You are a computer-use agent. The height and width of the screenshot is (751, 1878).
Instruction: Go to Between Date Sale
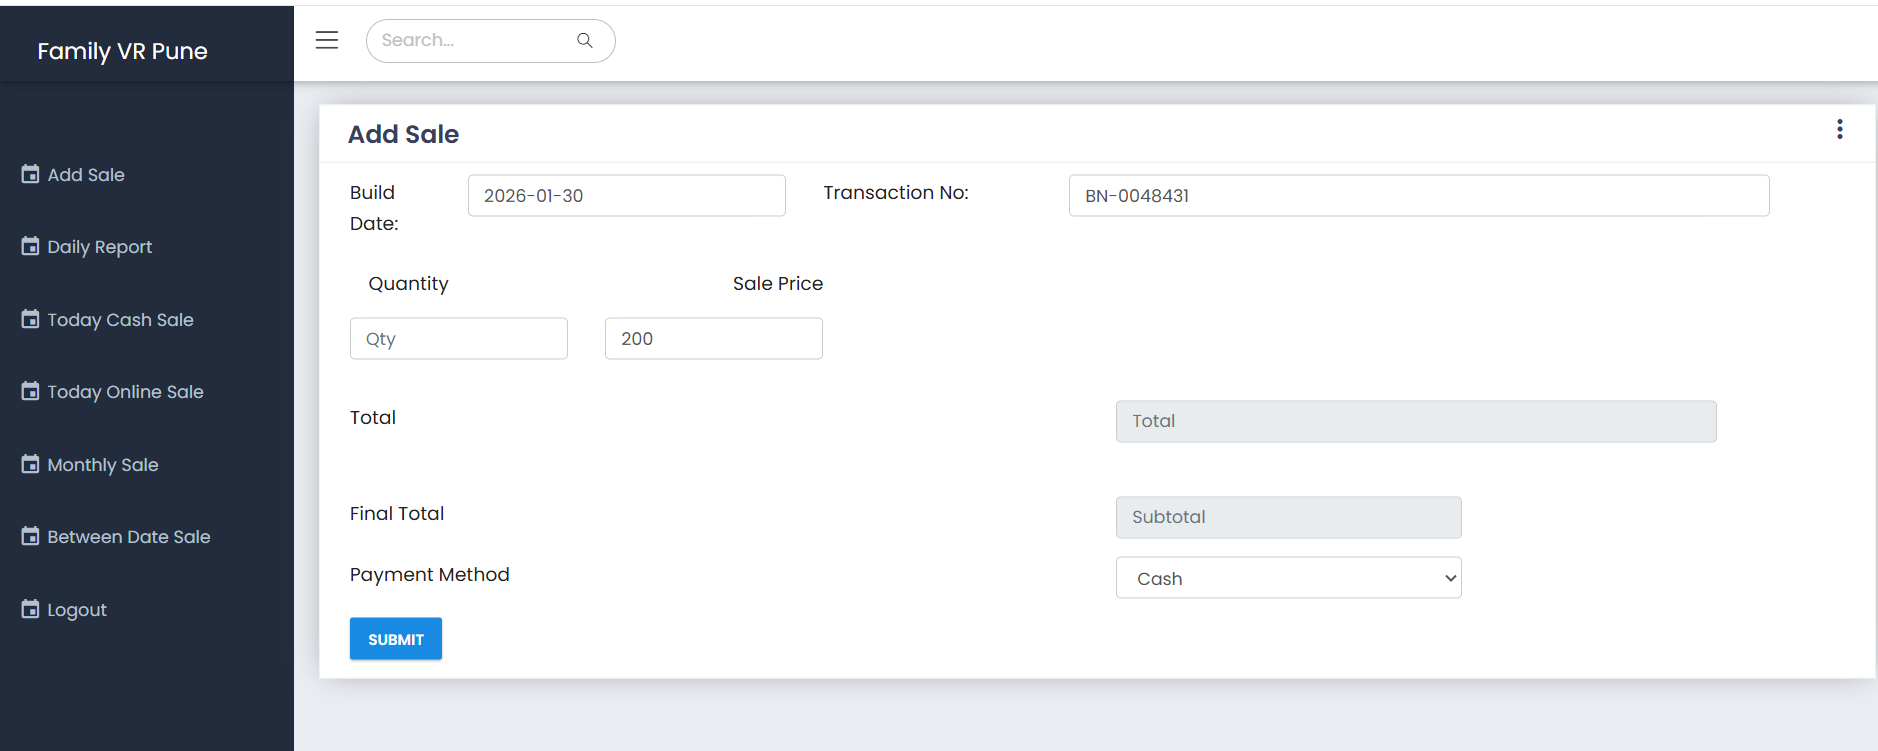(128, 537)
